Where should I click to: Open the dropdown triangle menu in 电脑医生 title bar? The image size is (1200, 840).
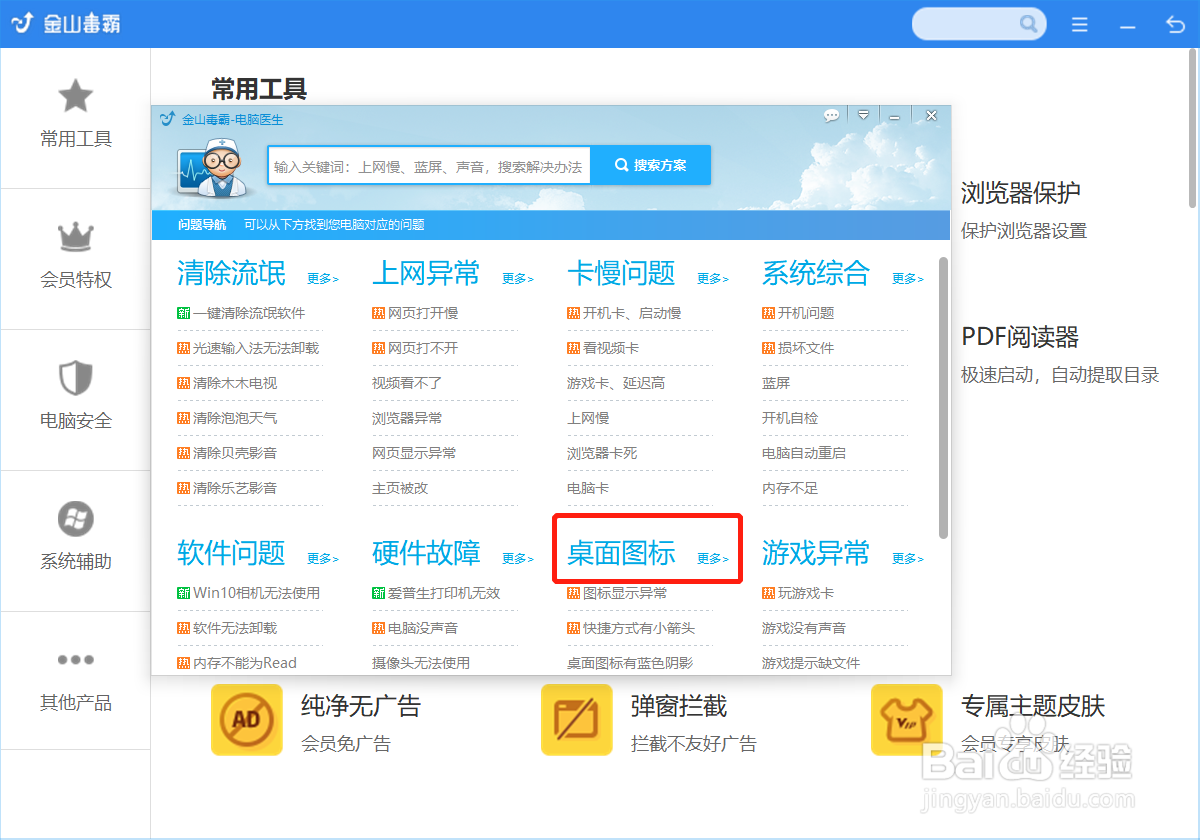(863, 115)
